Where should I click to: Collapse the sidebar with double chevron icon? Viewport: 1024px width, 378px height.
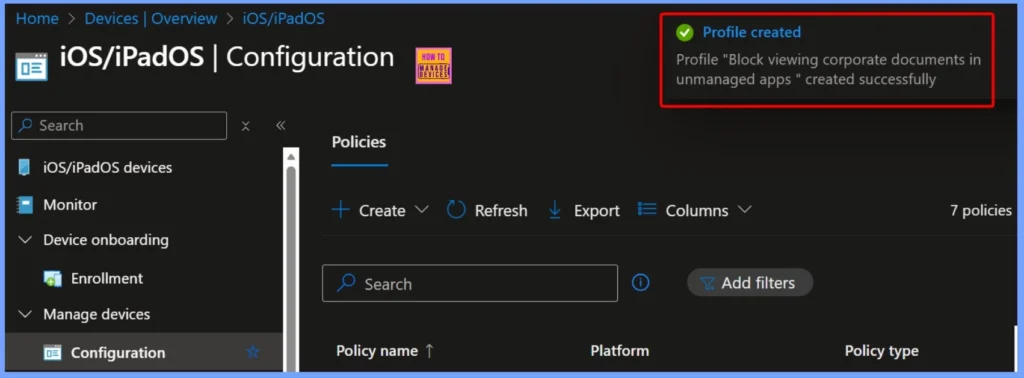[280, 125]
